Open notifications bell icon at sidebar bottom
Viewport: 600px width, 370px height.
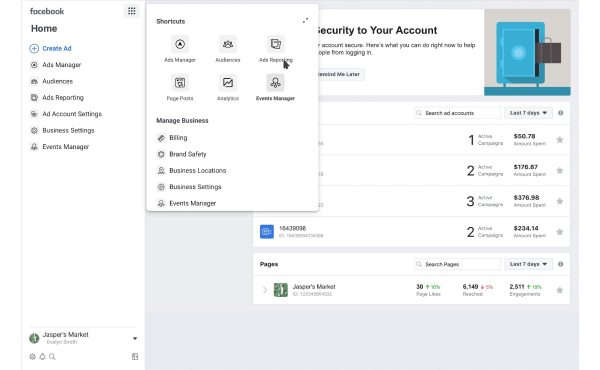coord(42,357)
